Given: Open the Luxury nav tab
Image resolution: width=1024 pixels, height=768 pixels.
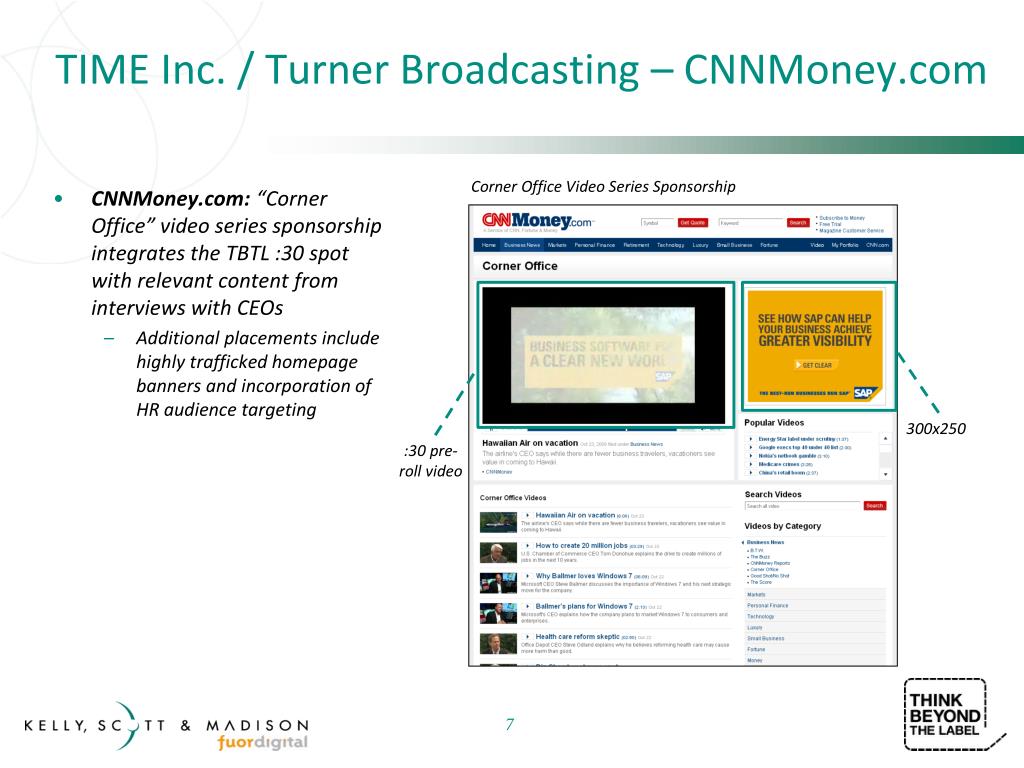Looking at the screenshot, I should click(700, 245).
